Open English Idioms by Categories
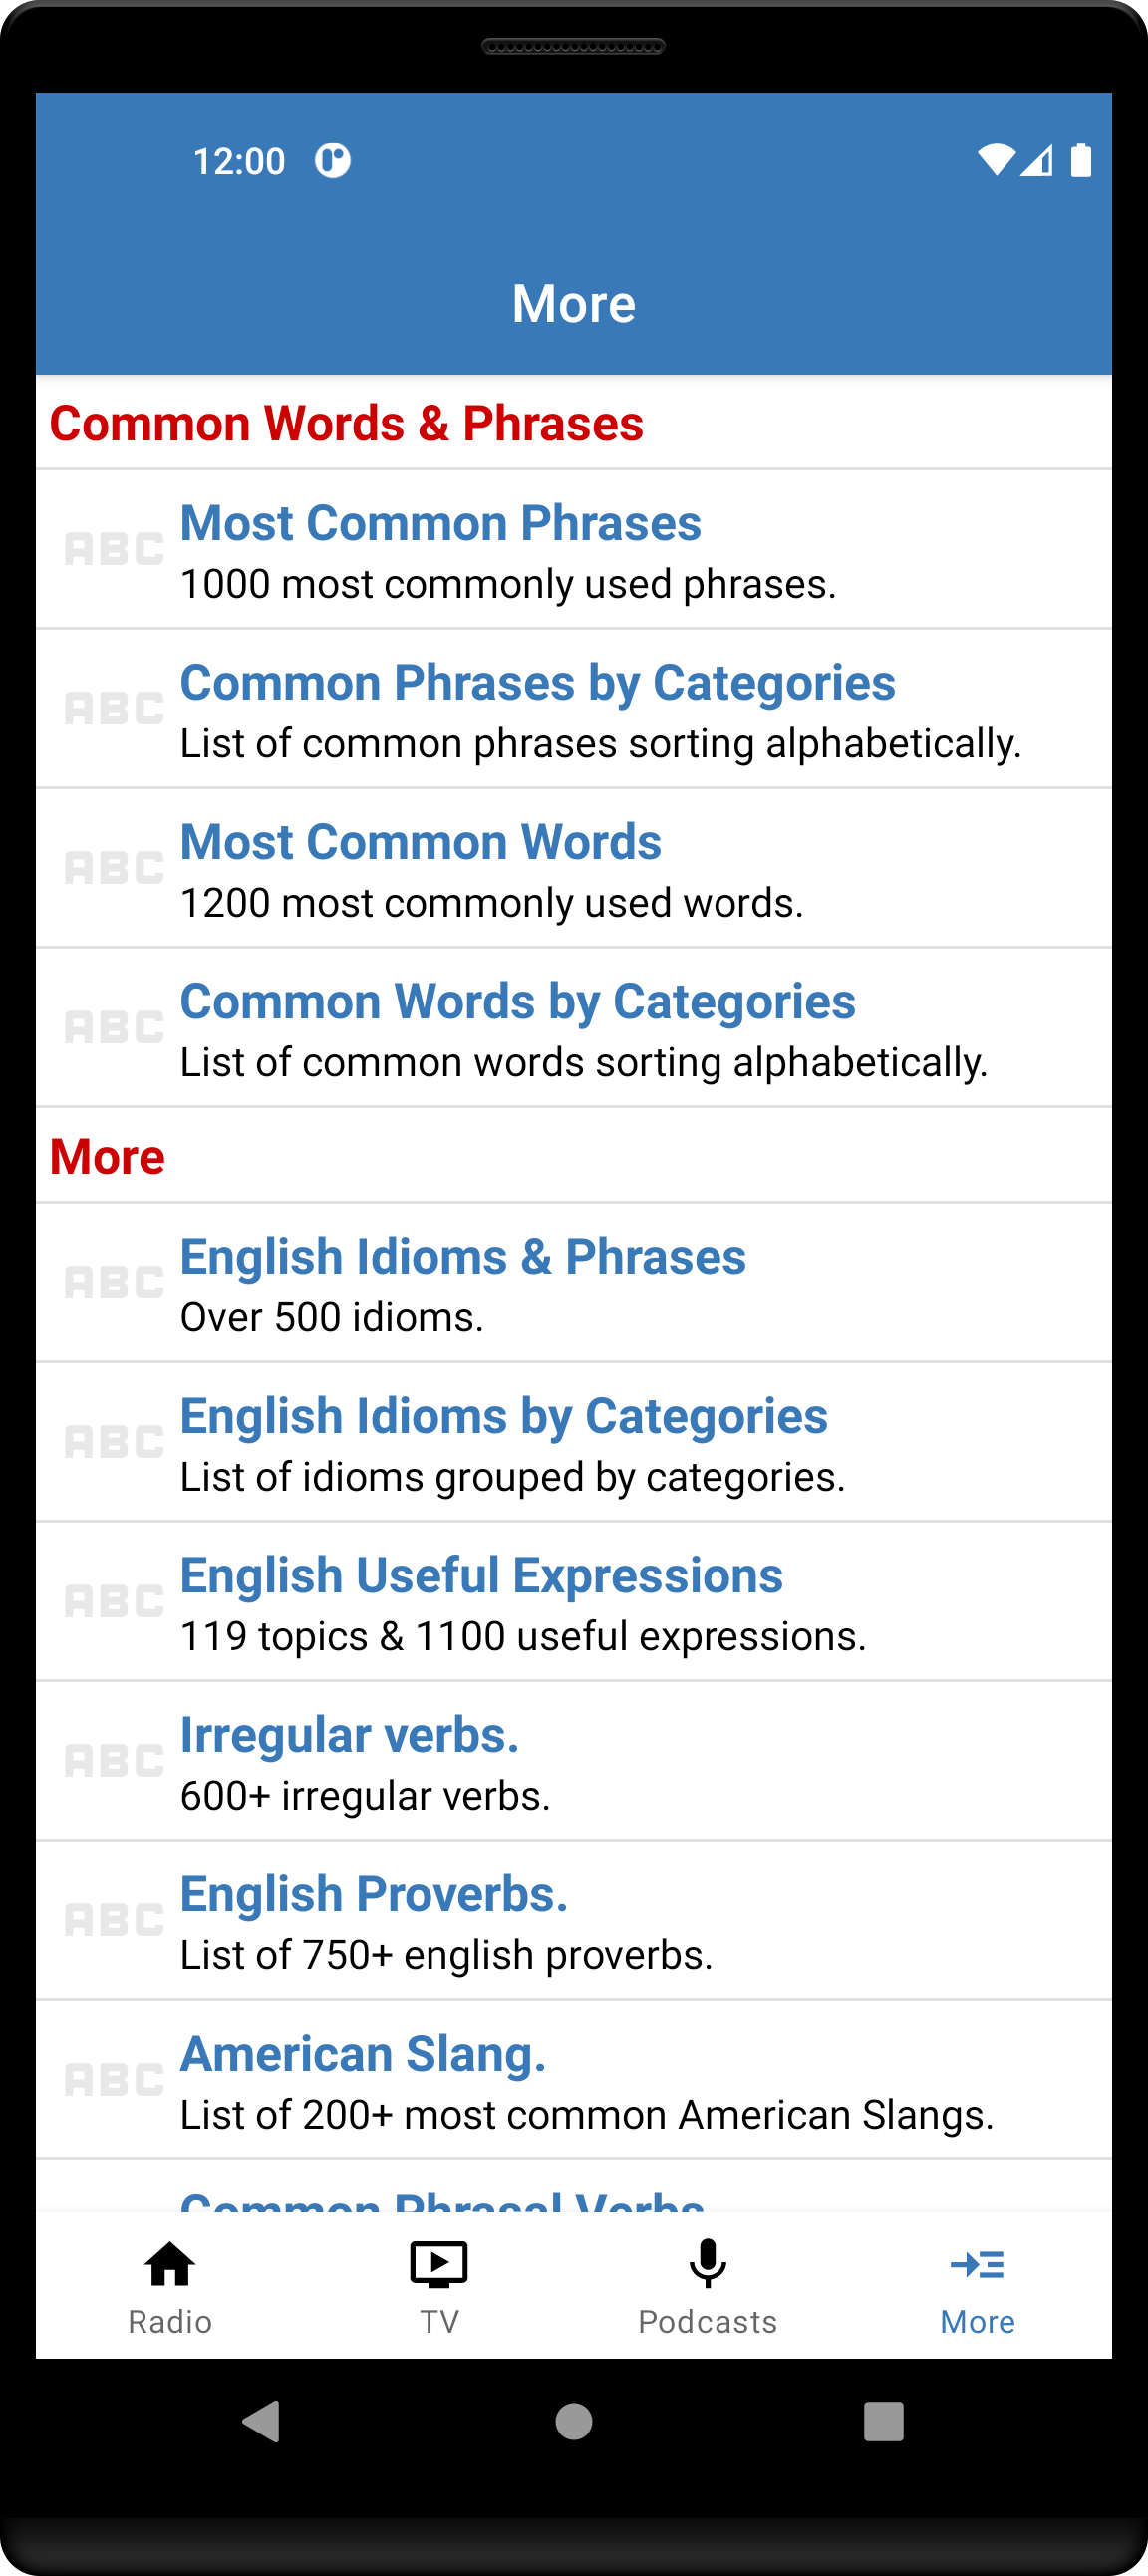 pos(504,1416)
